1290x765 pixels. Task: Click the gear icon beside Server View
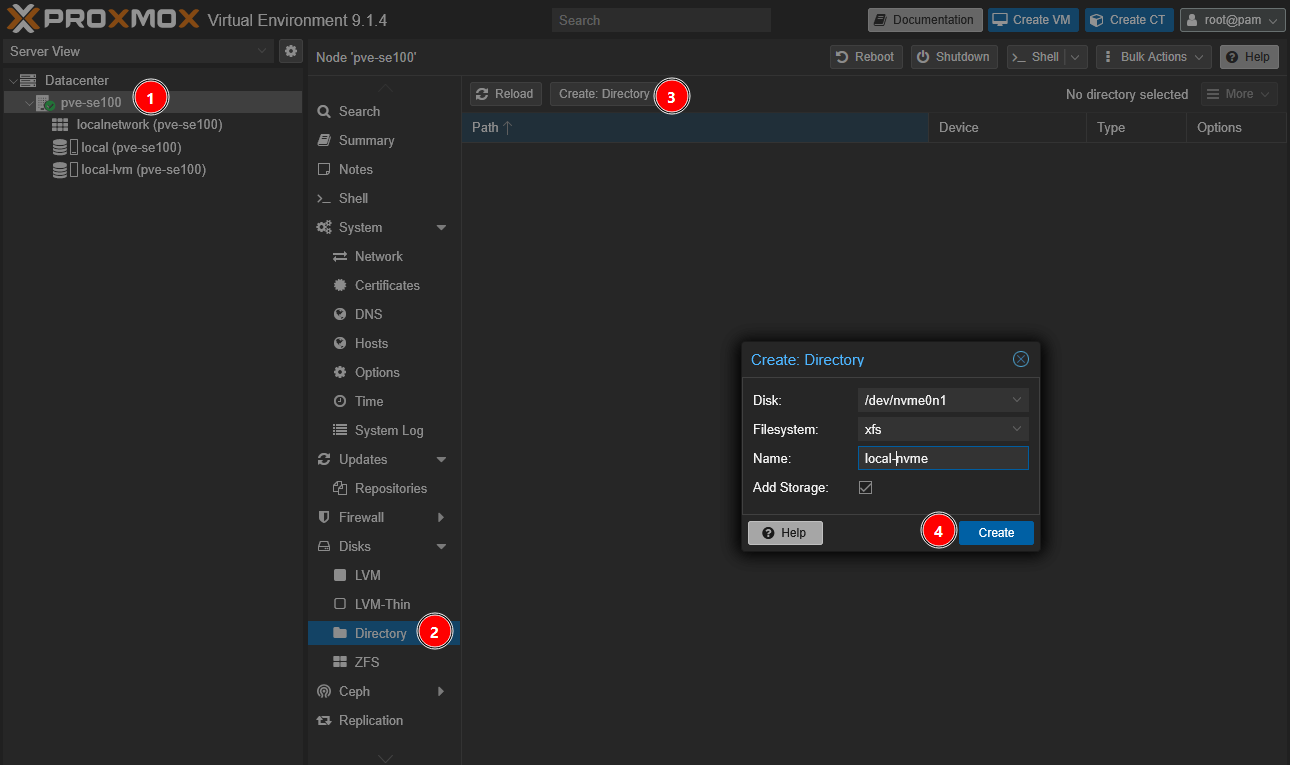click(290, 51)
